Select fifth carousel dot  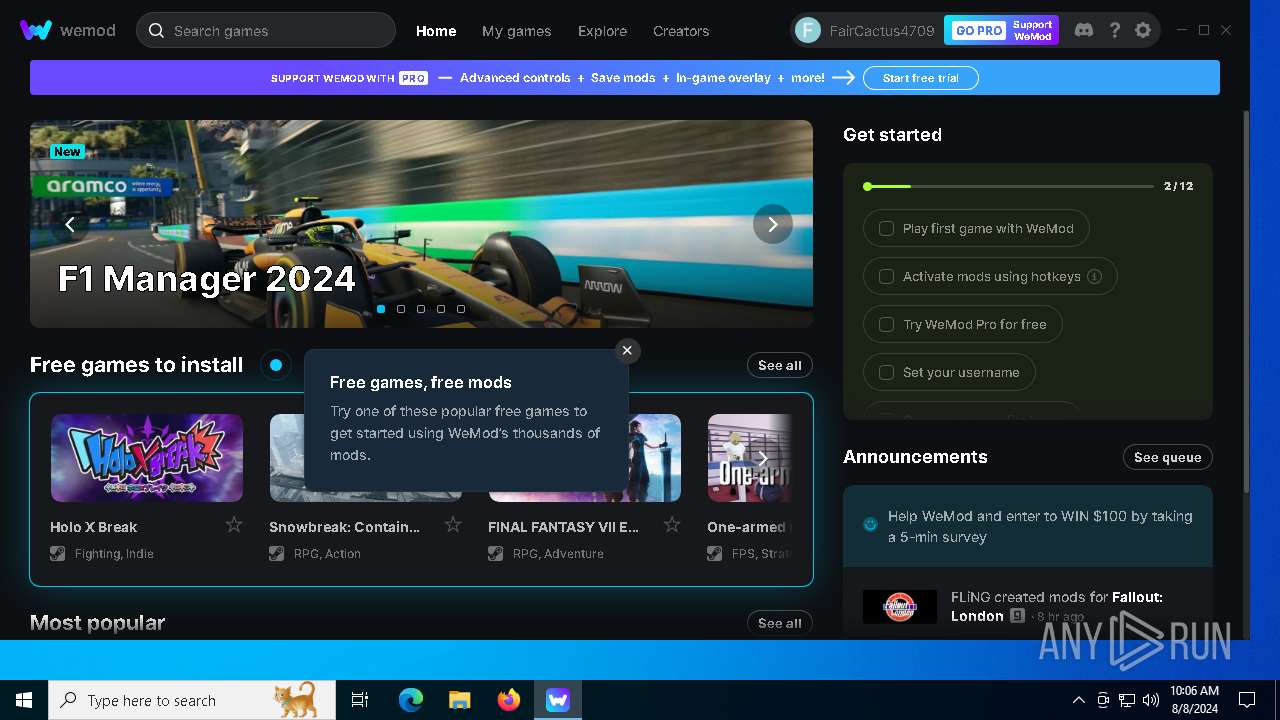click(x=461, y=309)
